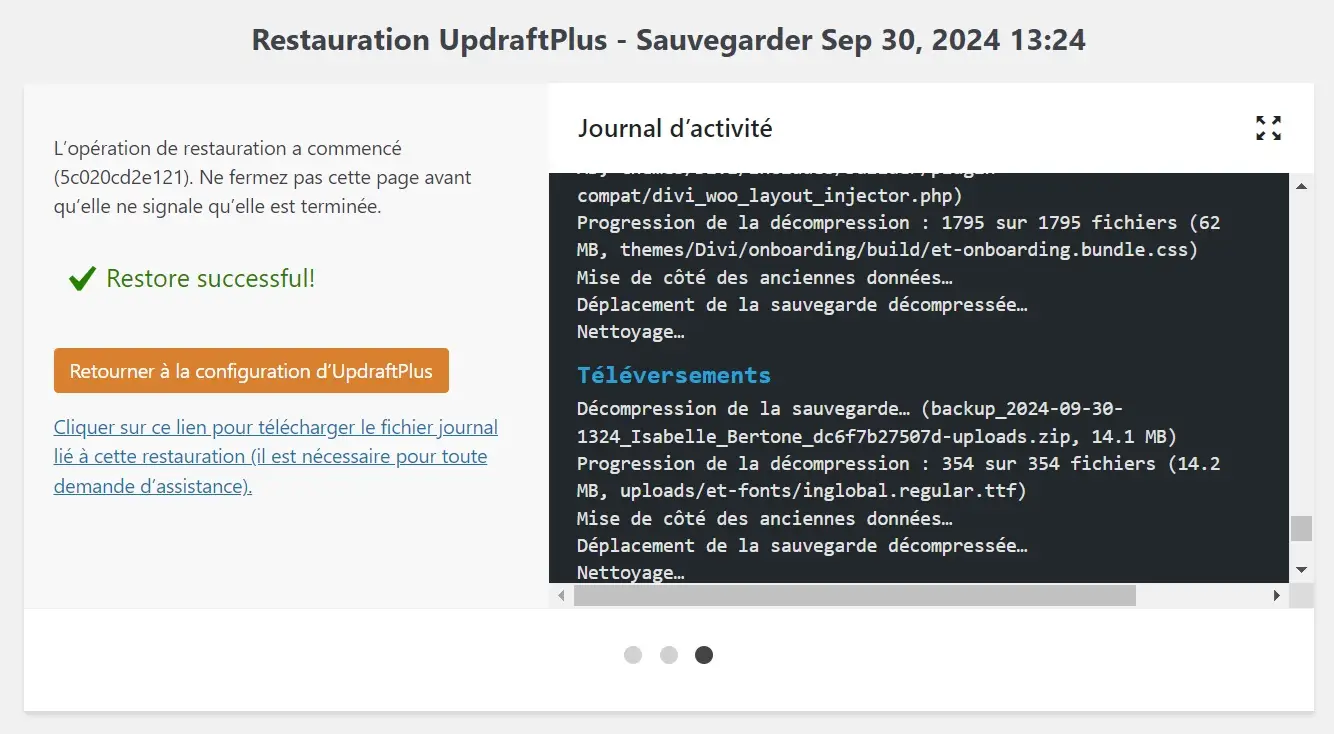This screenshot has height=734, width=1334.
Task: Select the third active step dot
Action: point(704,655)
